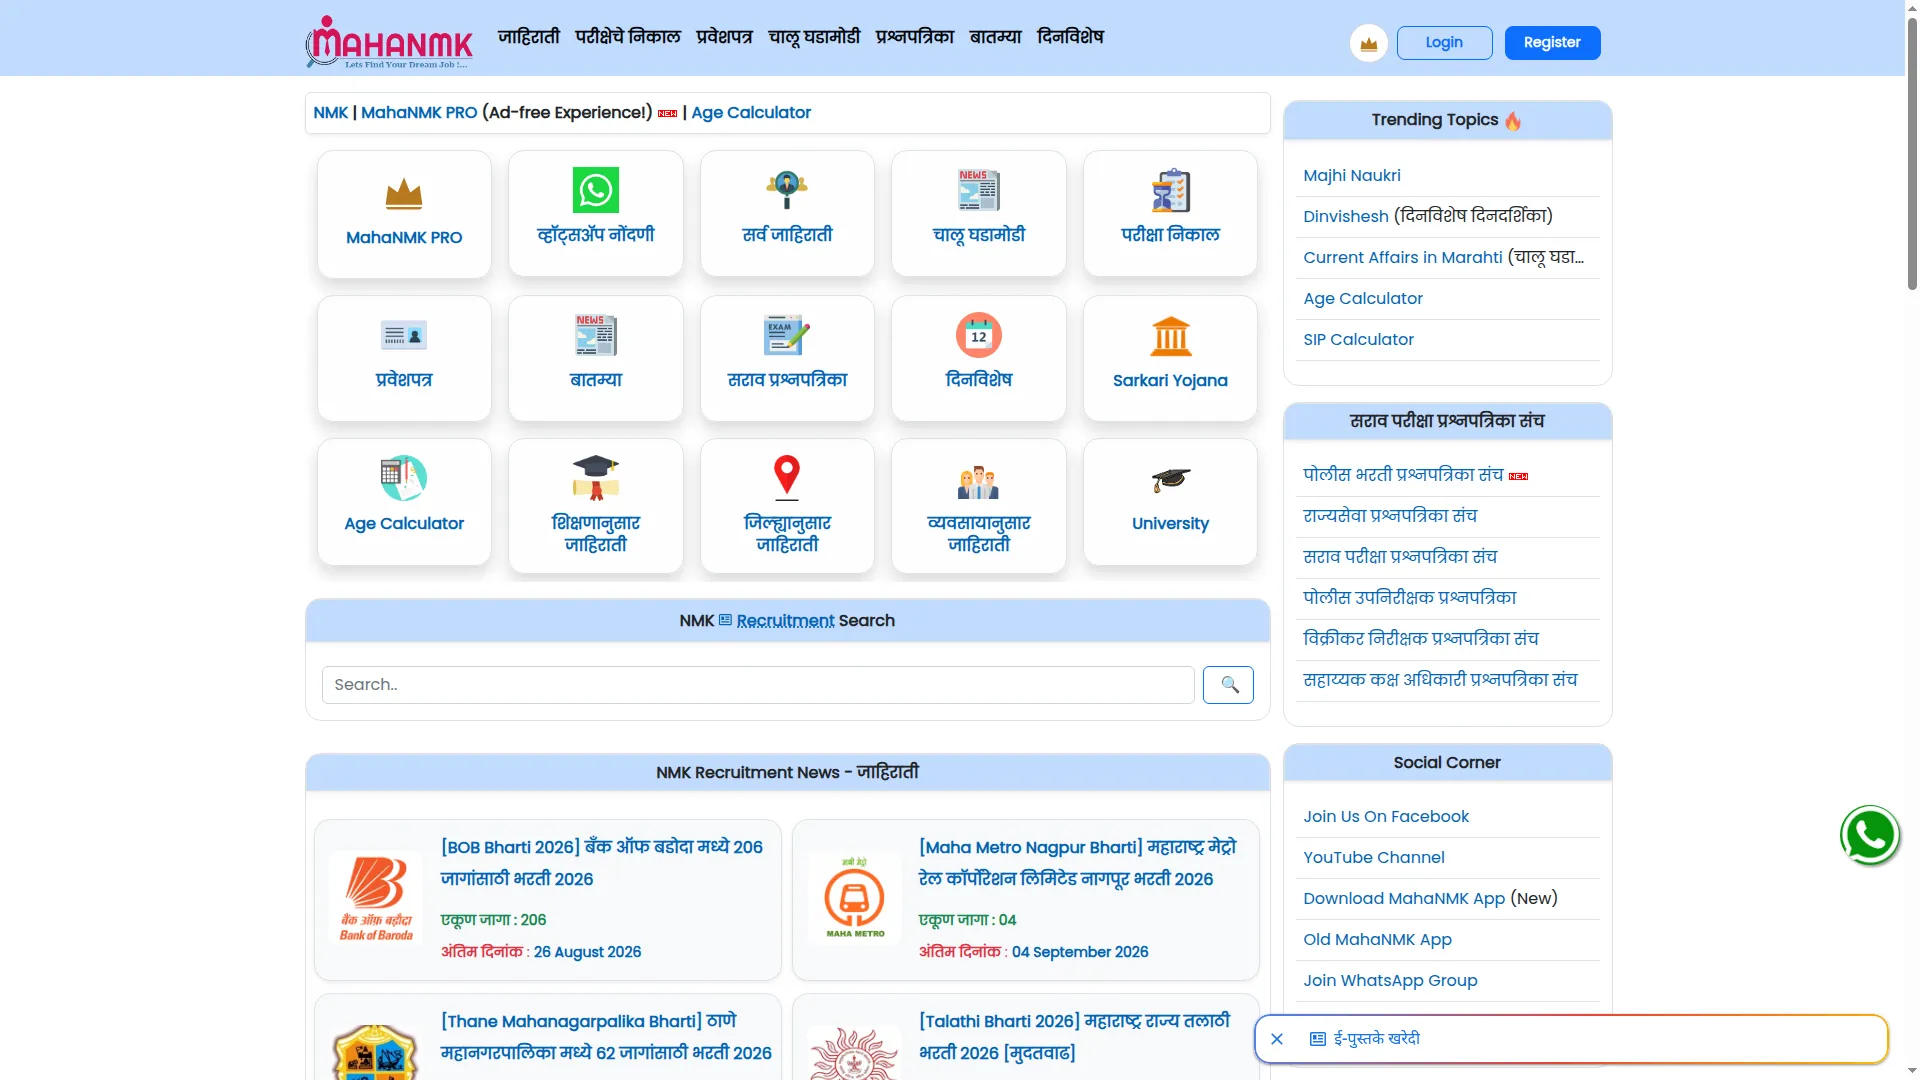The width and height of the screenshot is (1920, 1080).
Task: Click the MahaNMK PRO breadcrumb link
Action: pyautogui.click(x=419, y=113)
